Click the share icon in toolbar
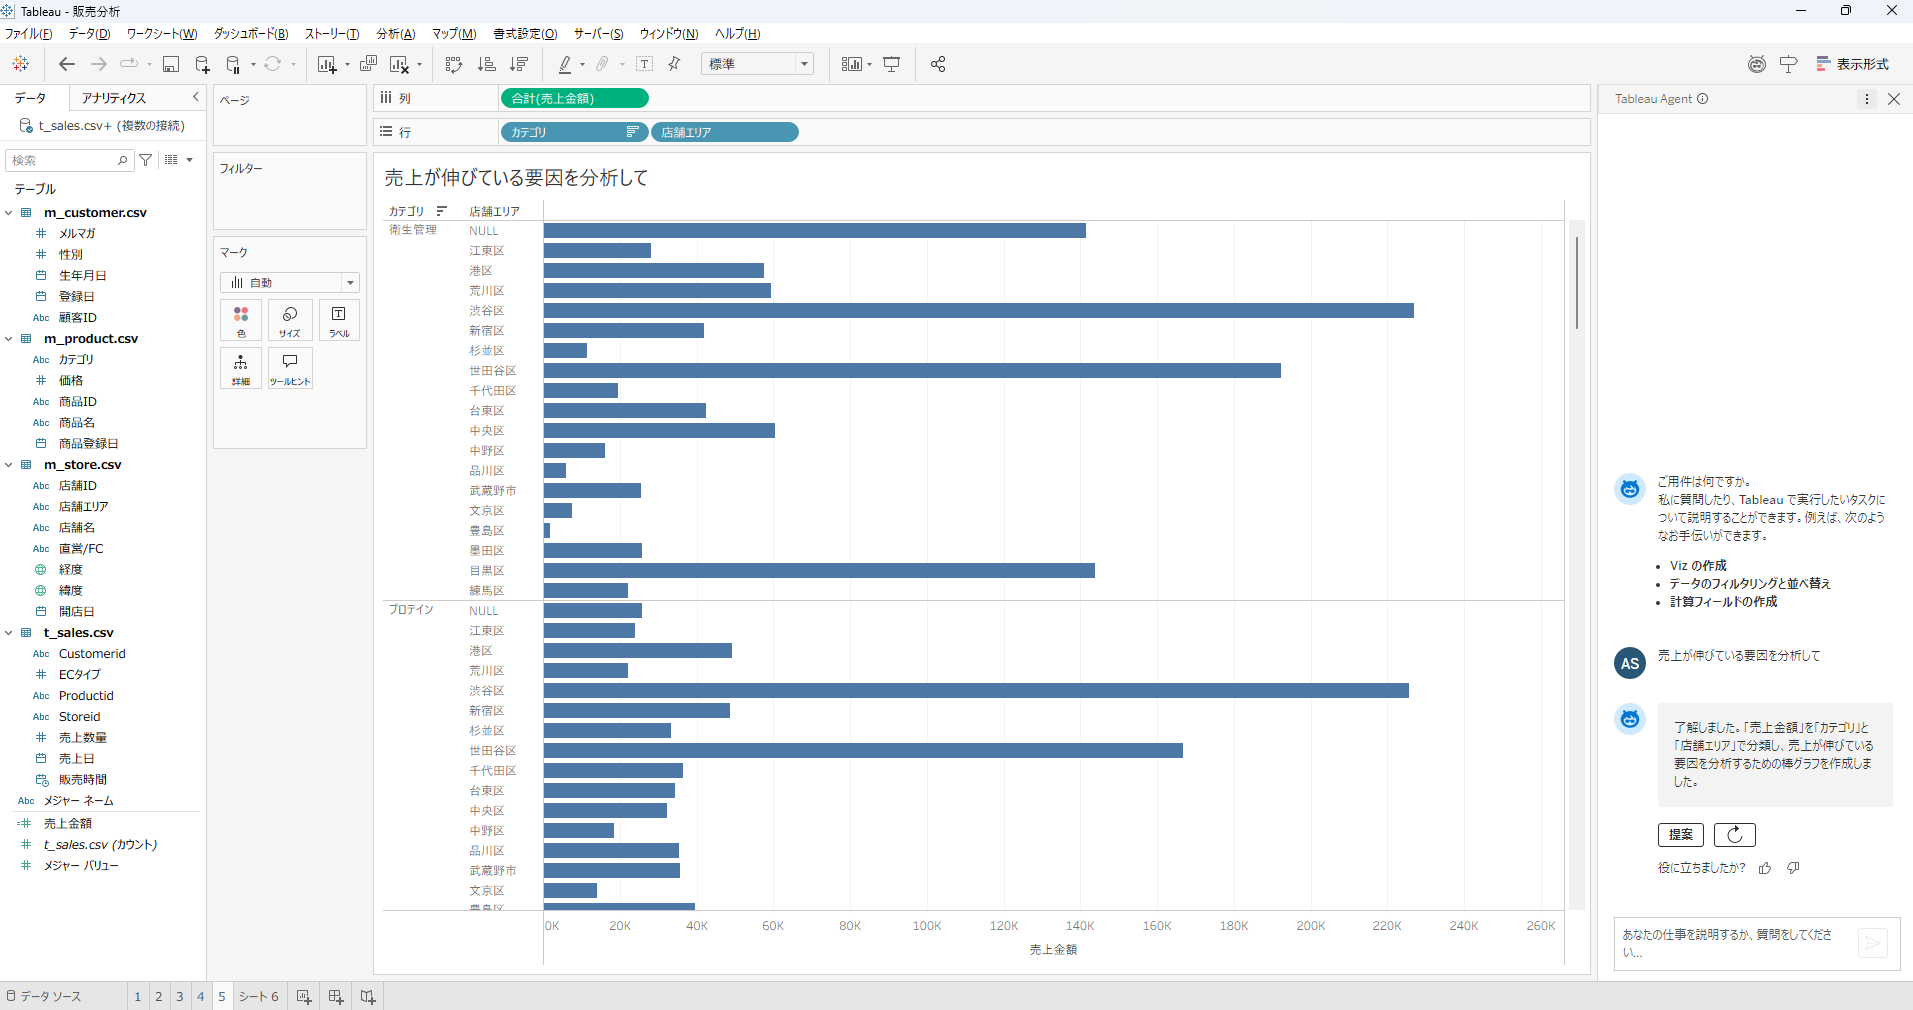Image resolution: width=1913 pixels, height=1010 pixels. [x=938, y=64]
